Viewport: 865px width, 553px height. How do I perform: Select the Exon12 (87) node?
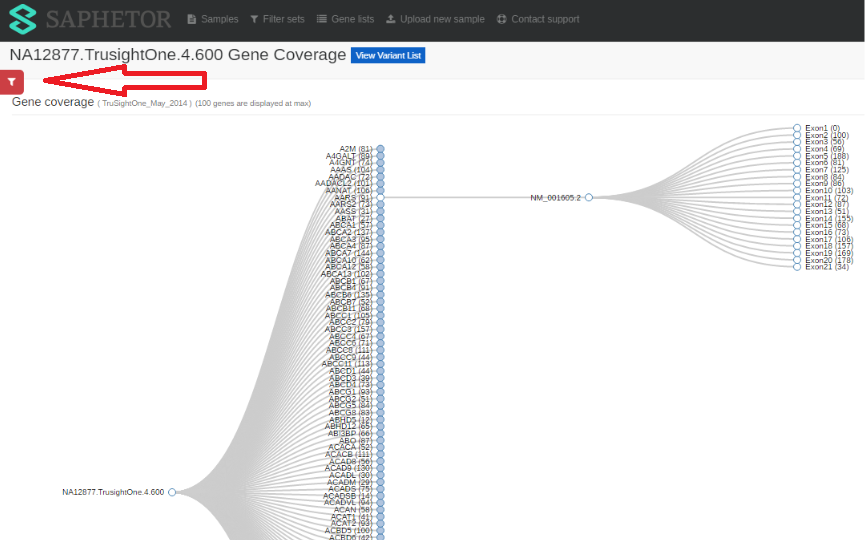pyautogui.click(x=797, y=205)
